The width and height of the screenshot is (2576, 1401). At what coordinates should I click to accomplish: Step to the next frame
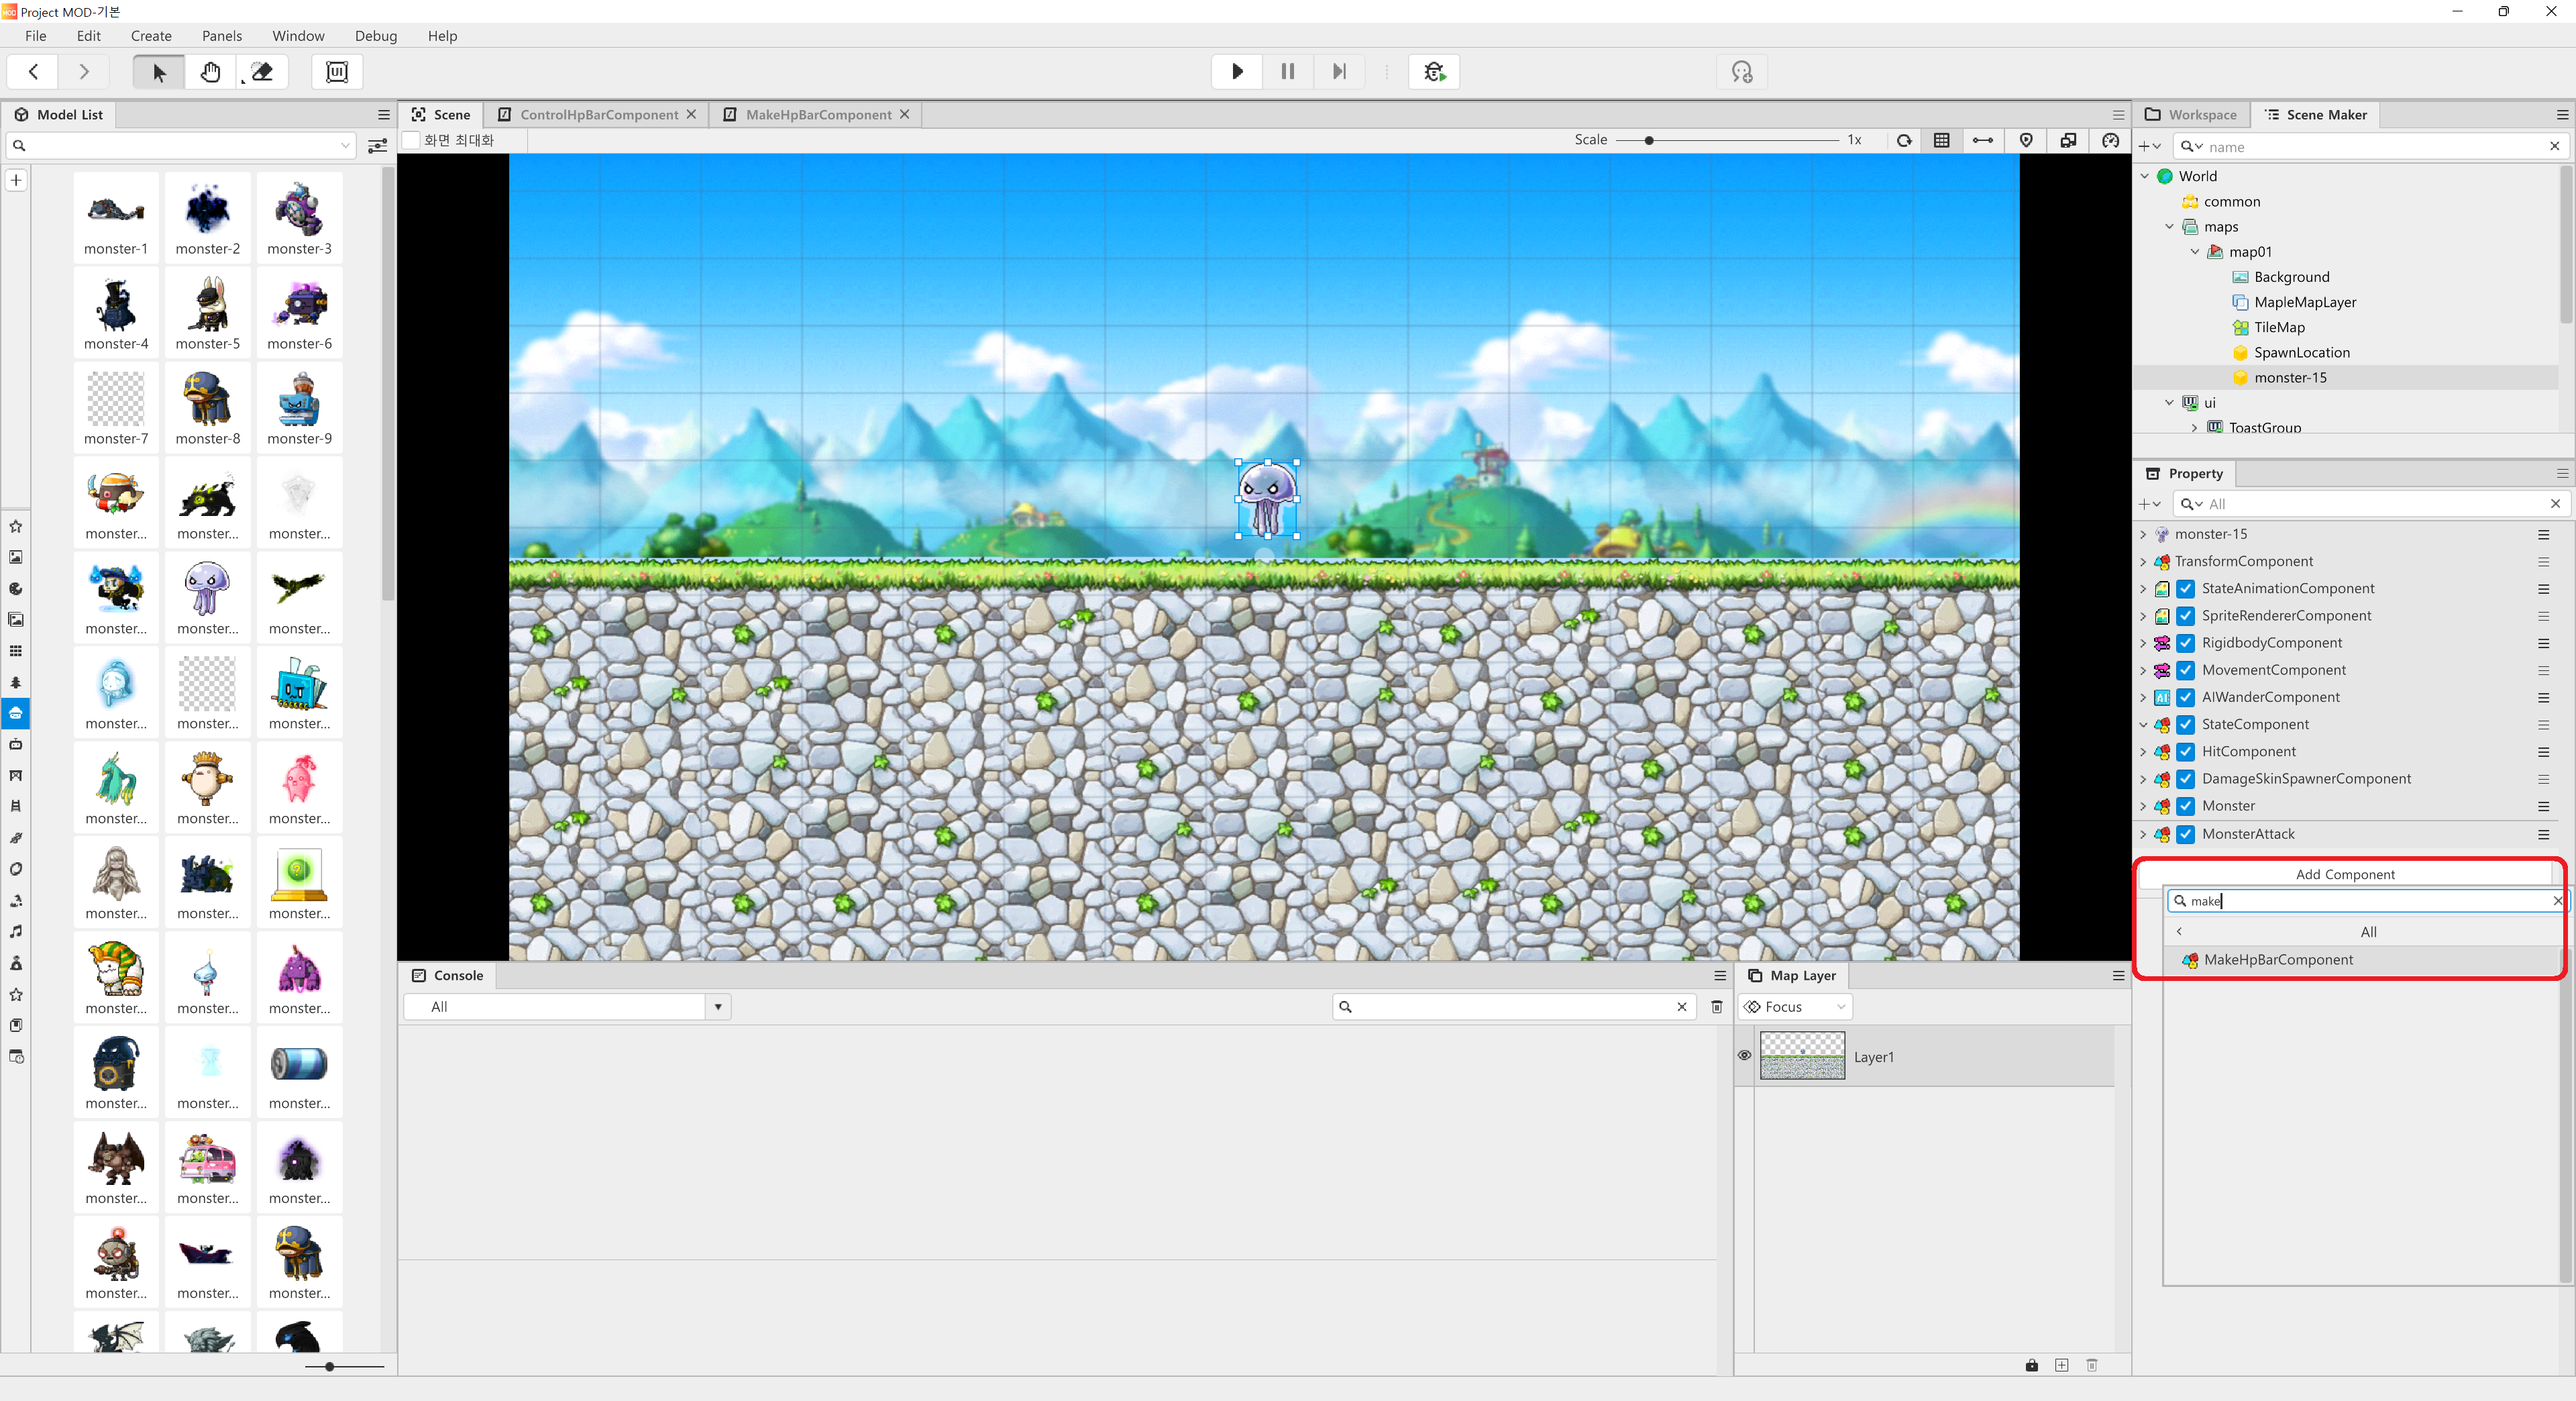(x=1339, y=72)
